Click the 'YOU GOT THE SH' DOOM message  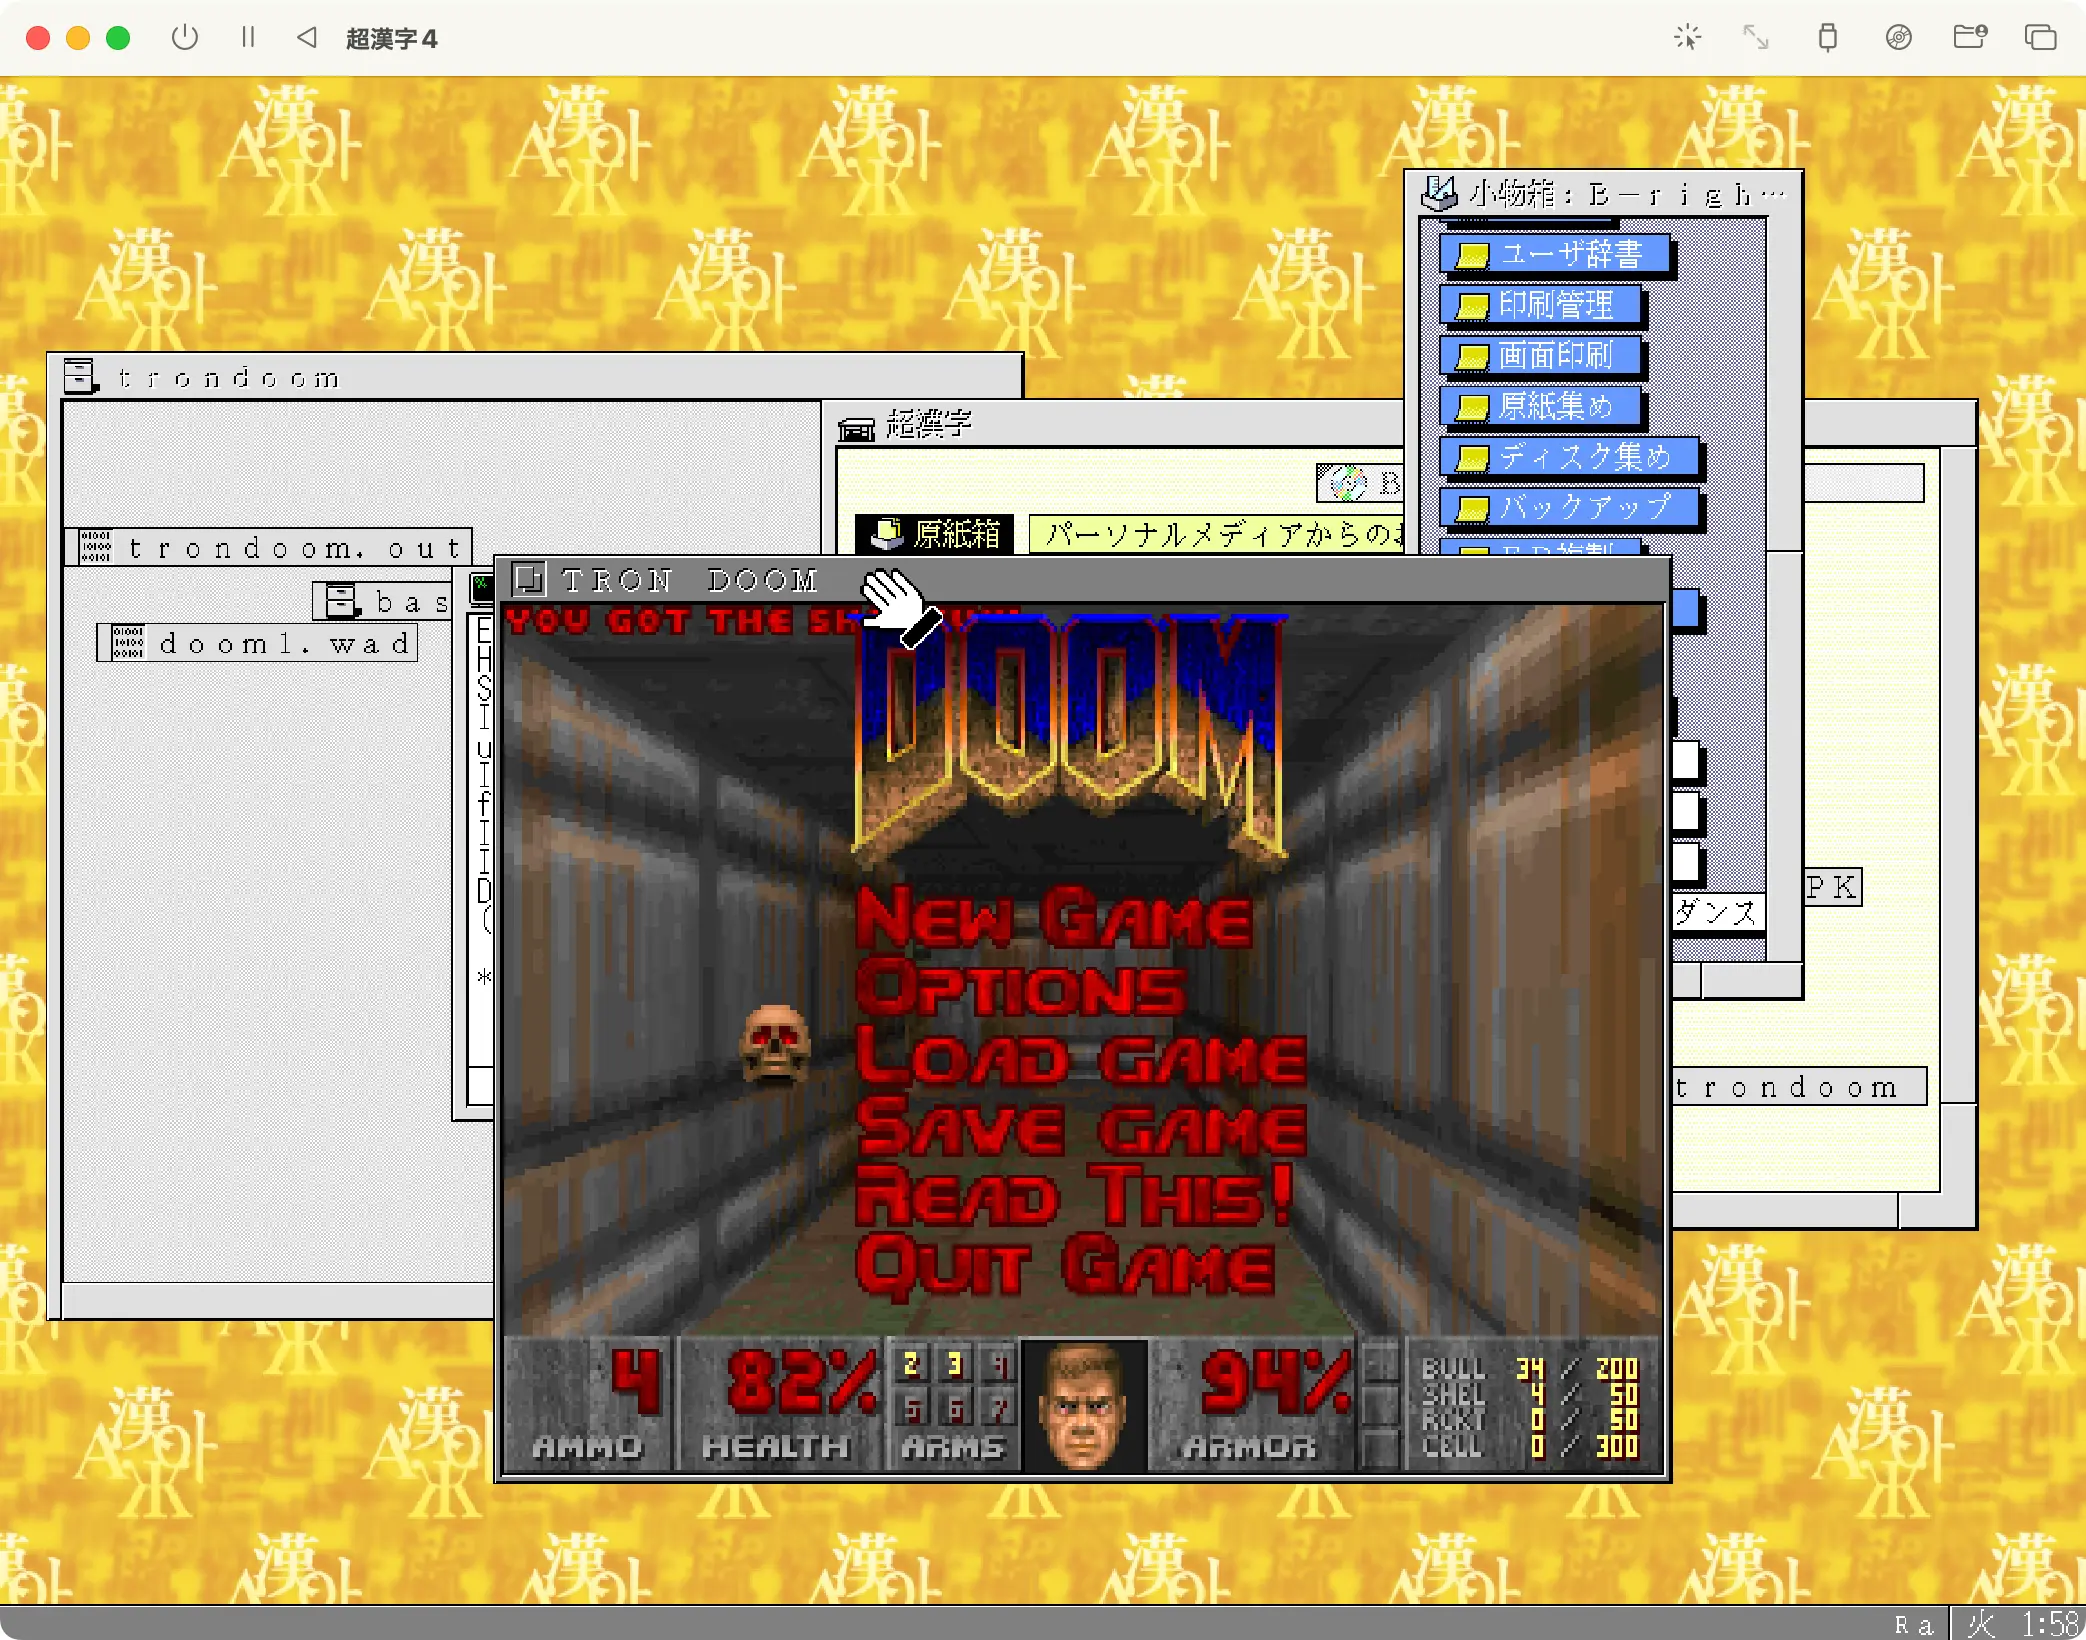[x=682, y=621]
